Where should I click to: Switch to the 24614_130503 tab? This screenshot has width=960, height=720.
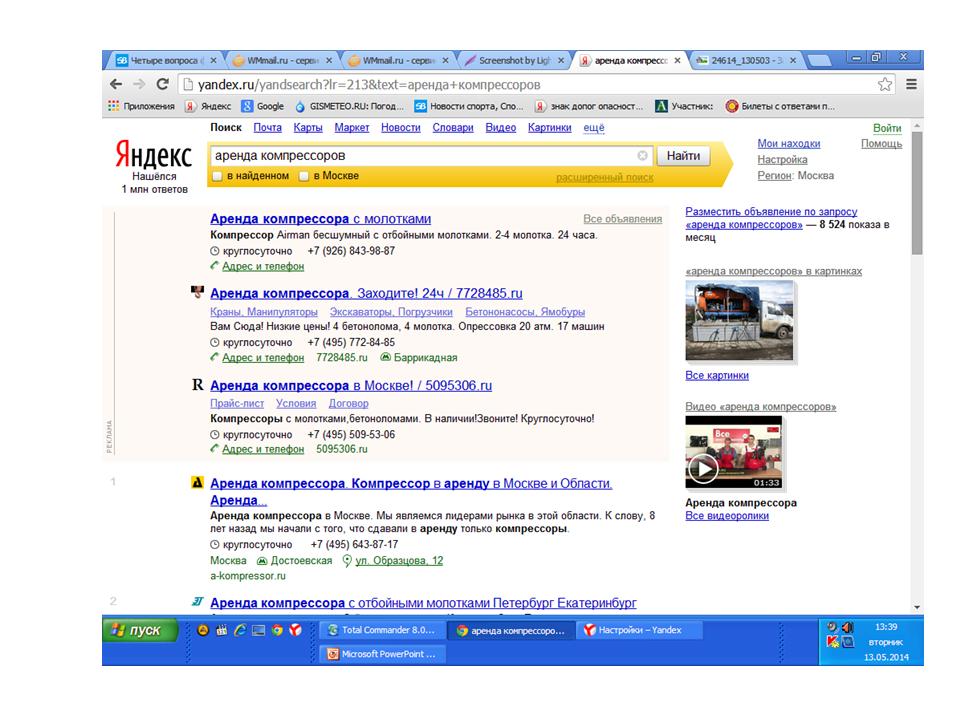click(746, 61)
